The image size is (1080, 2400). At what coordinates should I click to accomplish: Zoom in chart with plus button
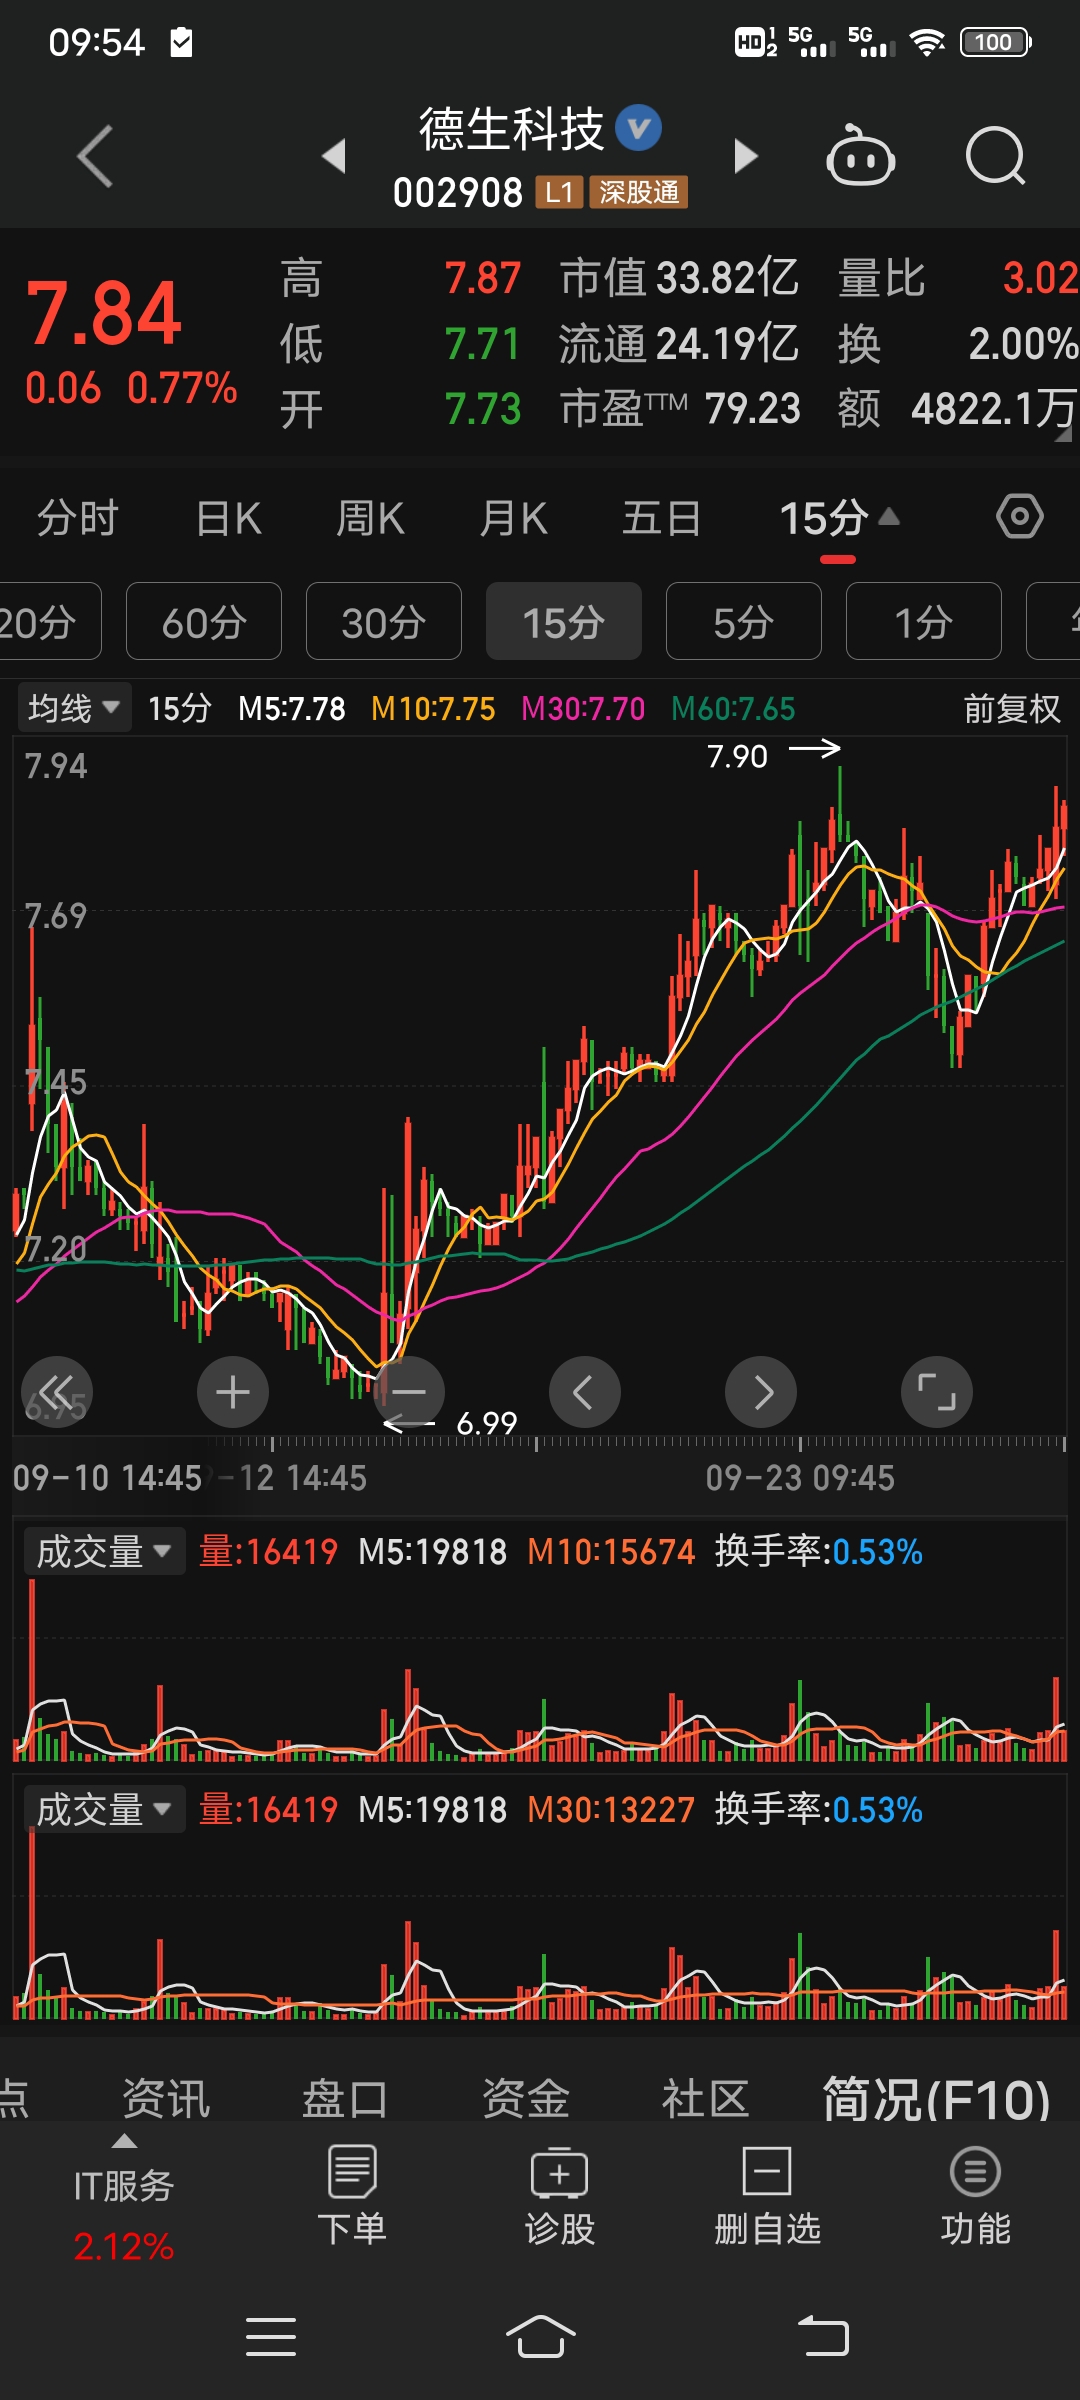233,1392
